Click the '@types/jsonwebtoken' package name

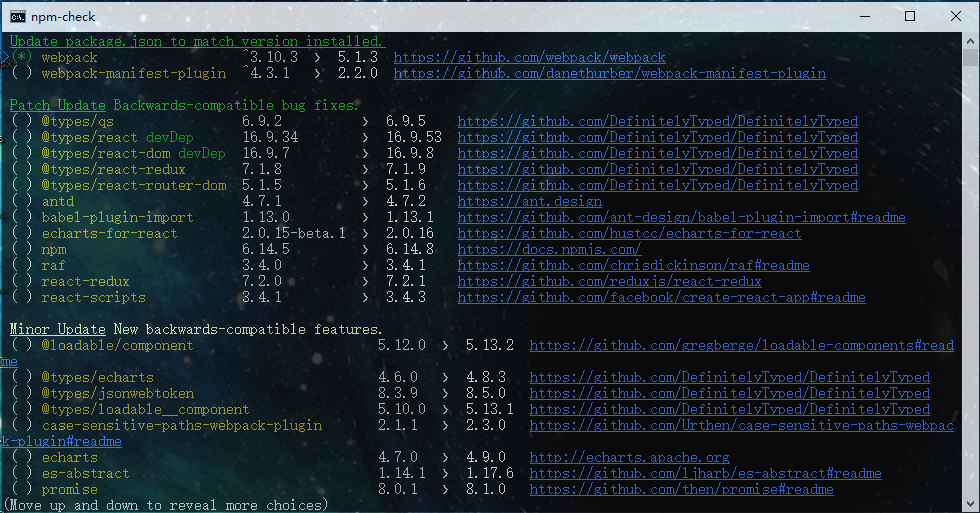[118, 393]
